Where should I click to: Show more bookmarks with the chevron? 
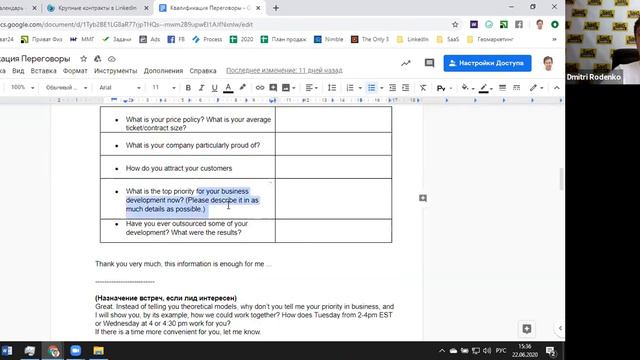[554, 39]
